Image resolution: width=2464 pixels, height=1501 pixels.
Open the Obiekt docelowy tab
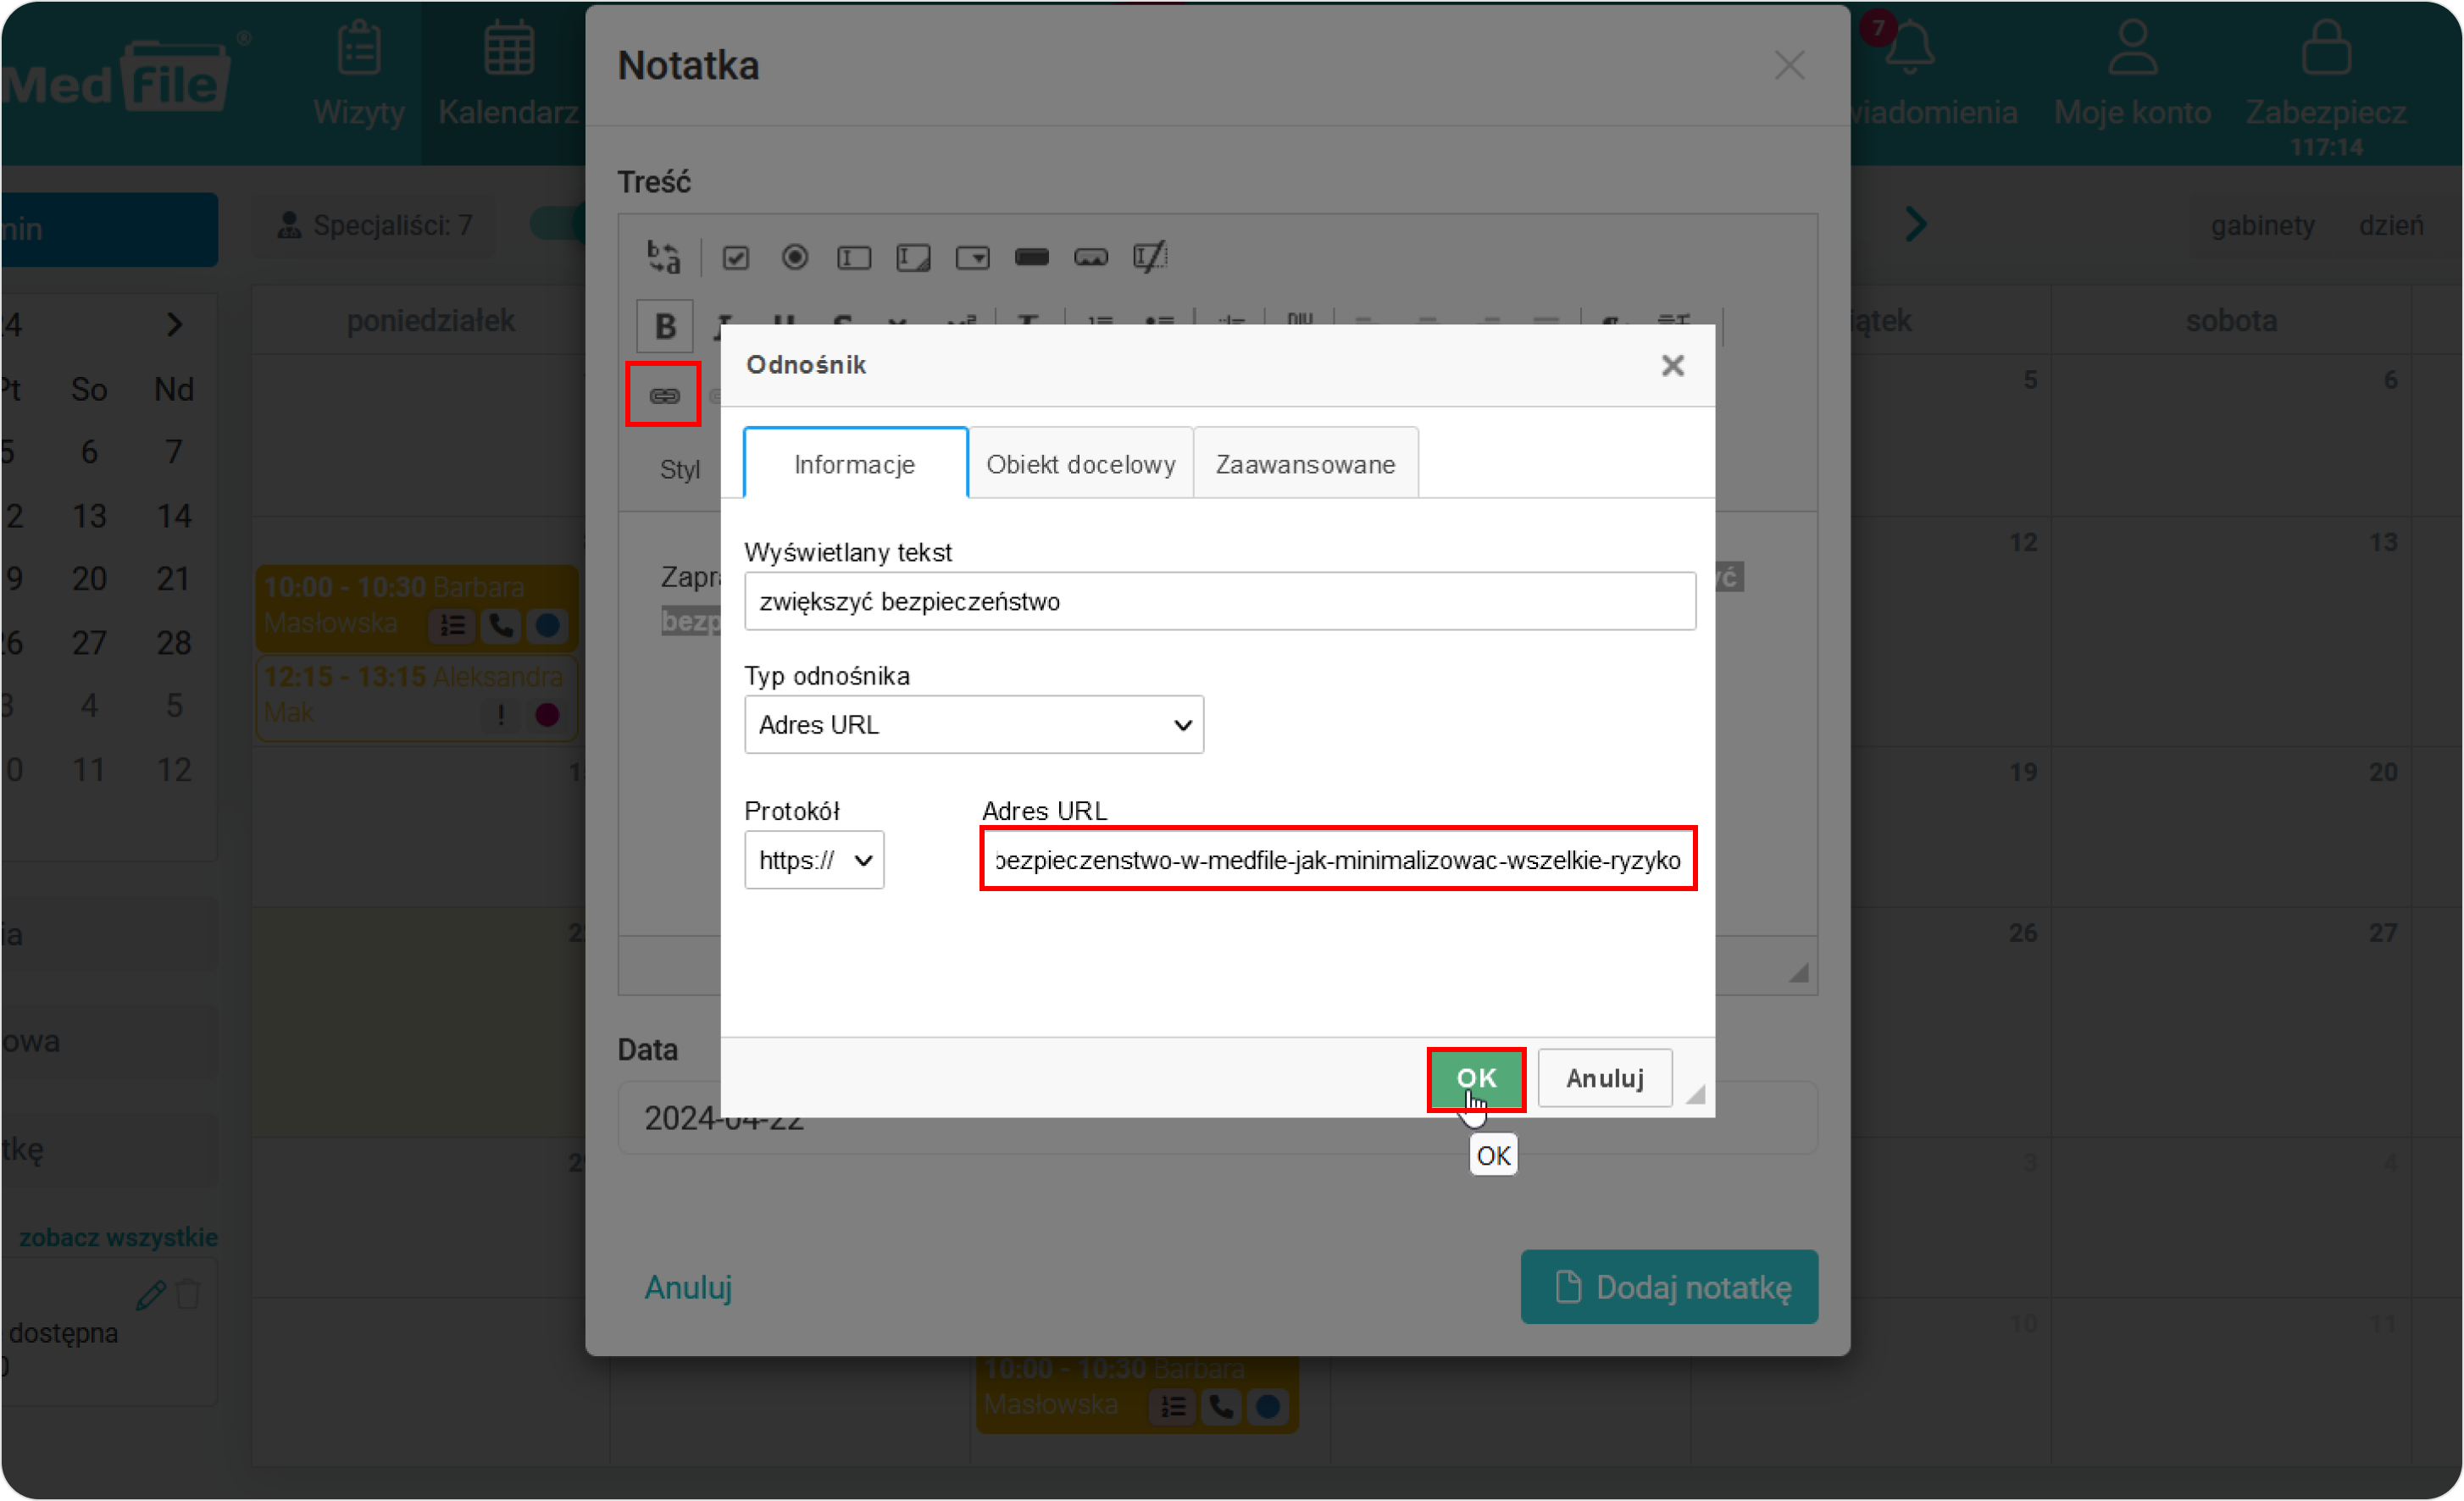click(1081, 464)
